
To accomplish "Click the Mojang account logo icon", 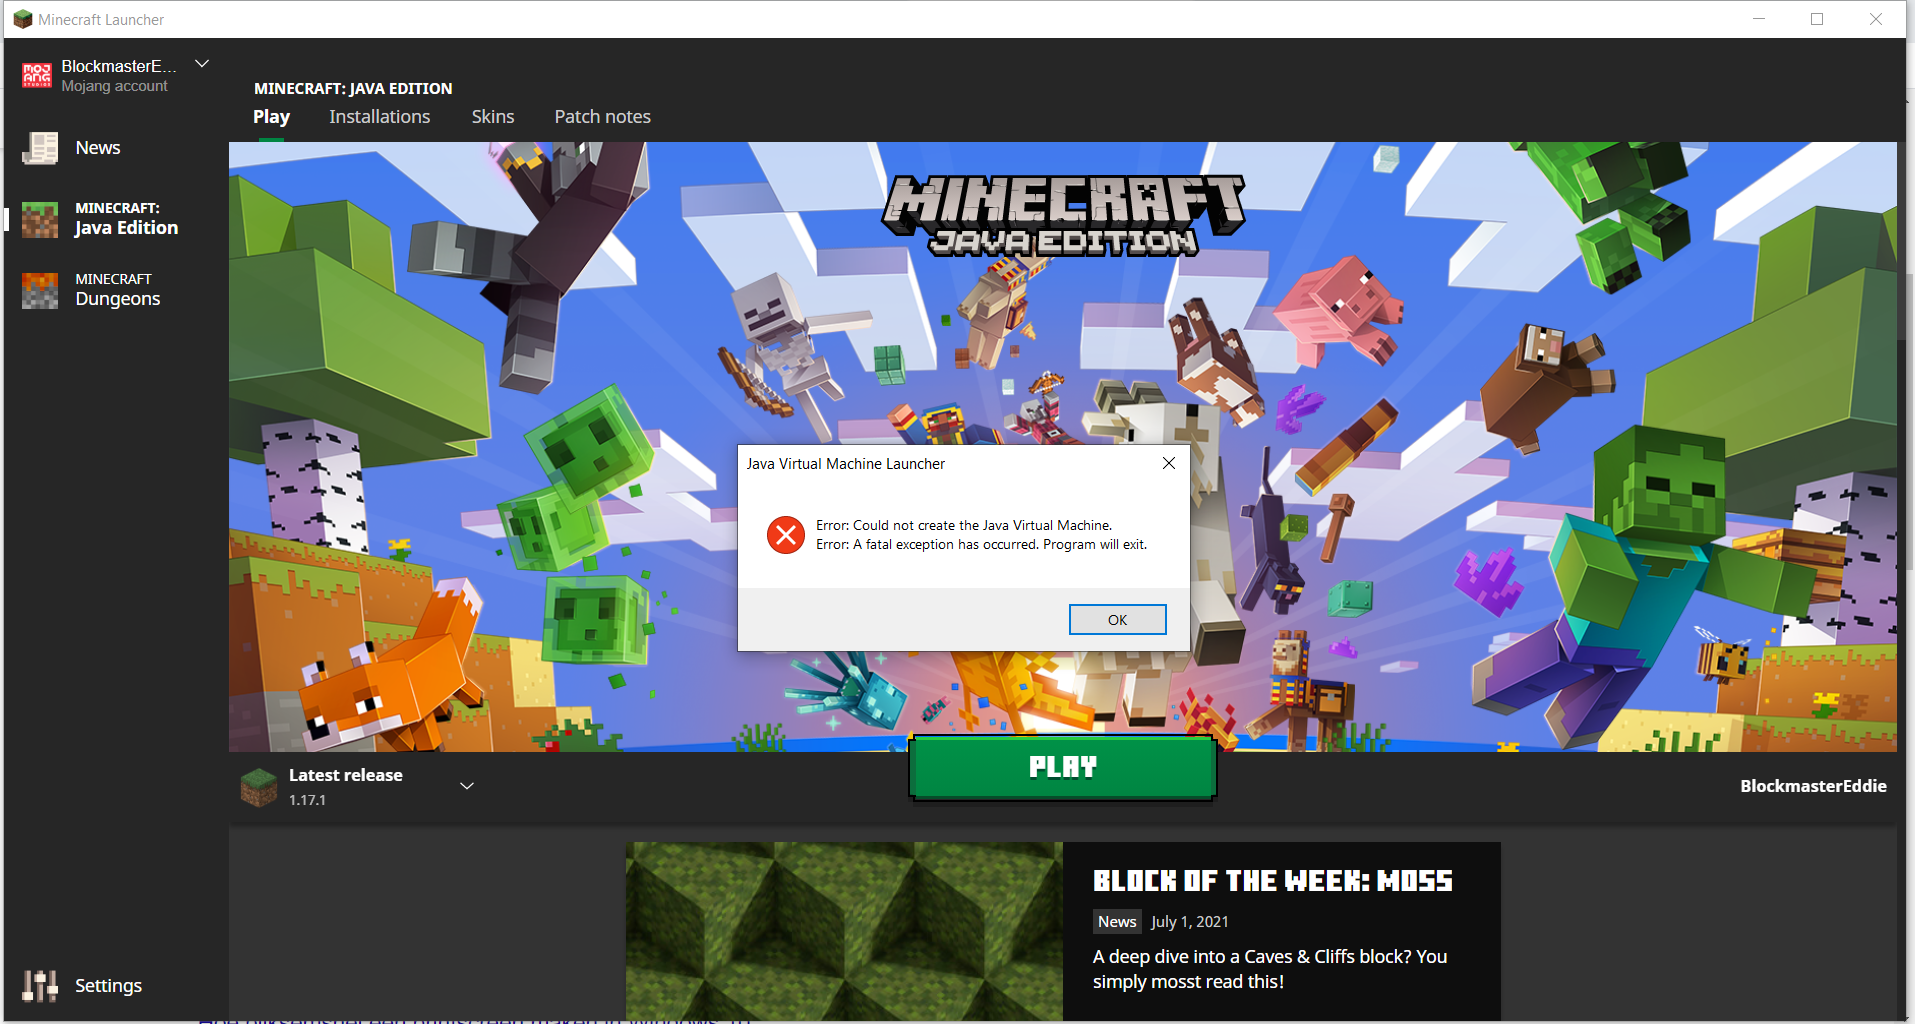I will tap(37, 75).
